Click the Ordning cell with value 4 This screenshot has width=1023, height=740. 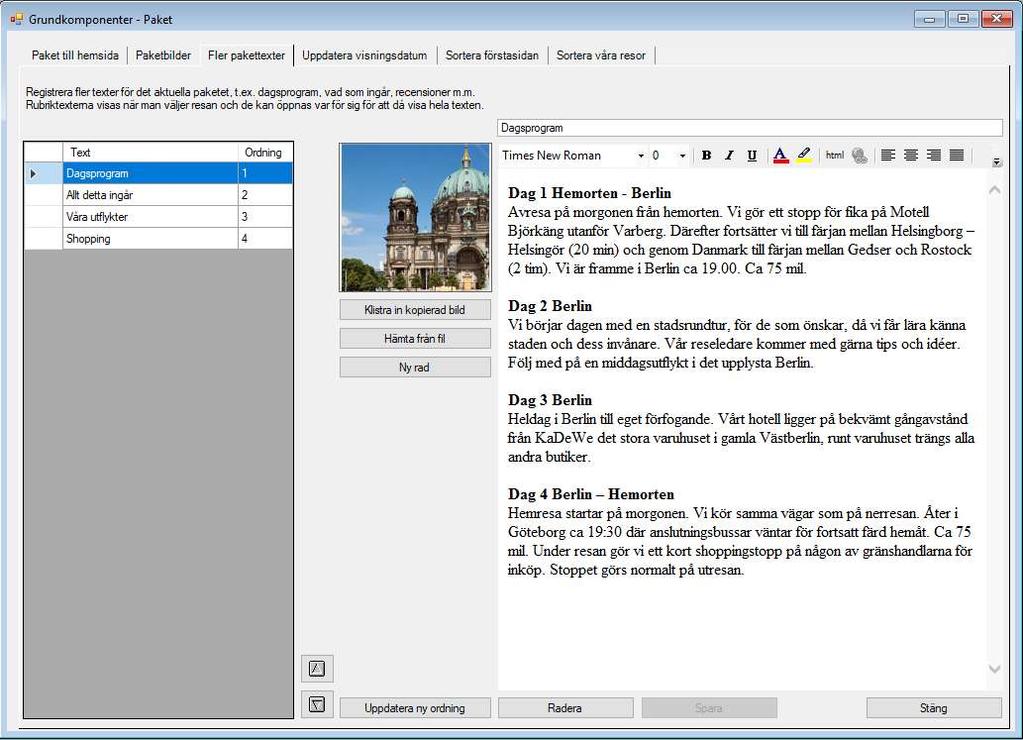point(265,239)
